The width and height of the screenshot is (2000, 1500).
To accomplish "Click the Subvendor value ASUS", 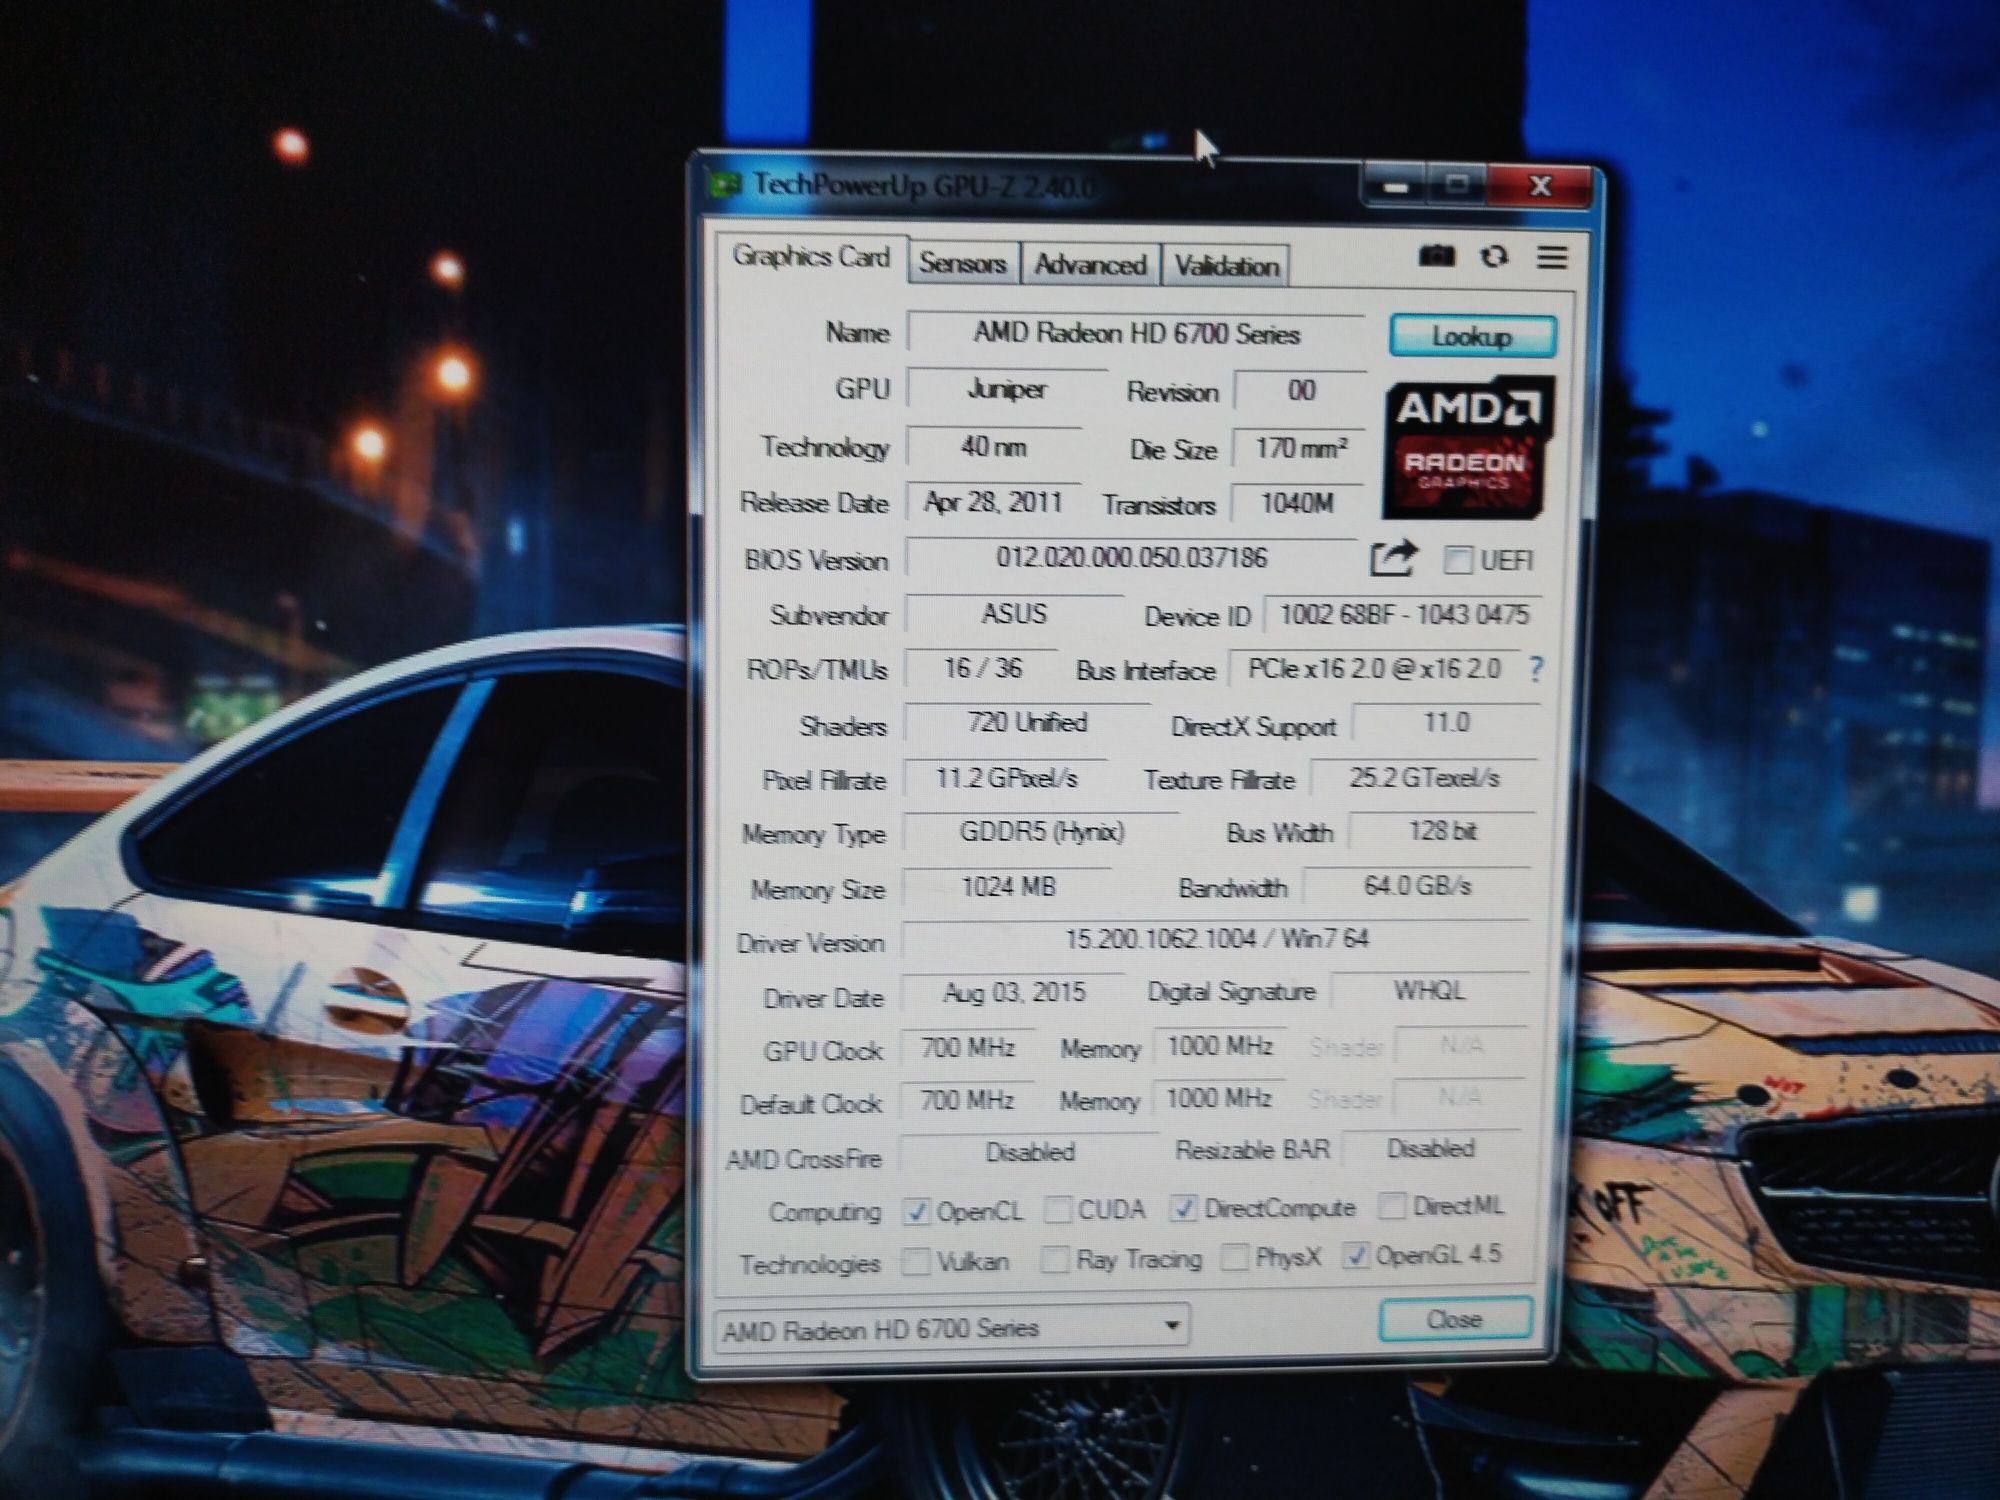I will point(1014,613).
